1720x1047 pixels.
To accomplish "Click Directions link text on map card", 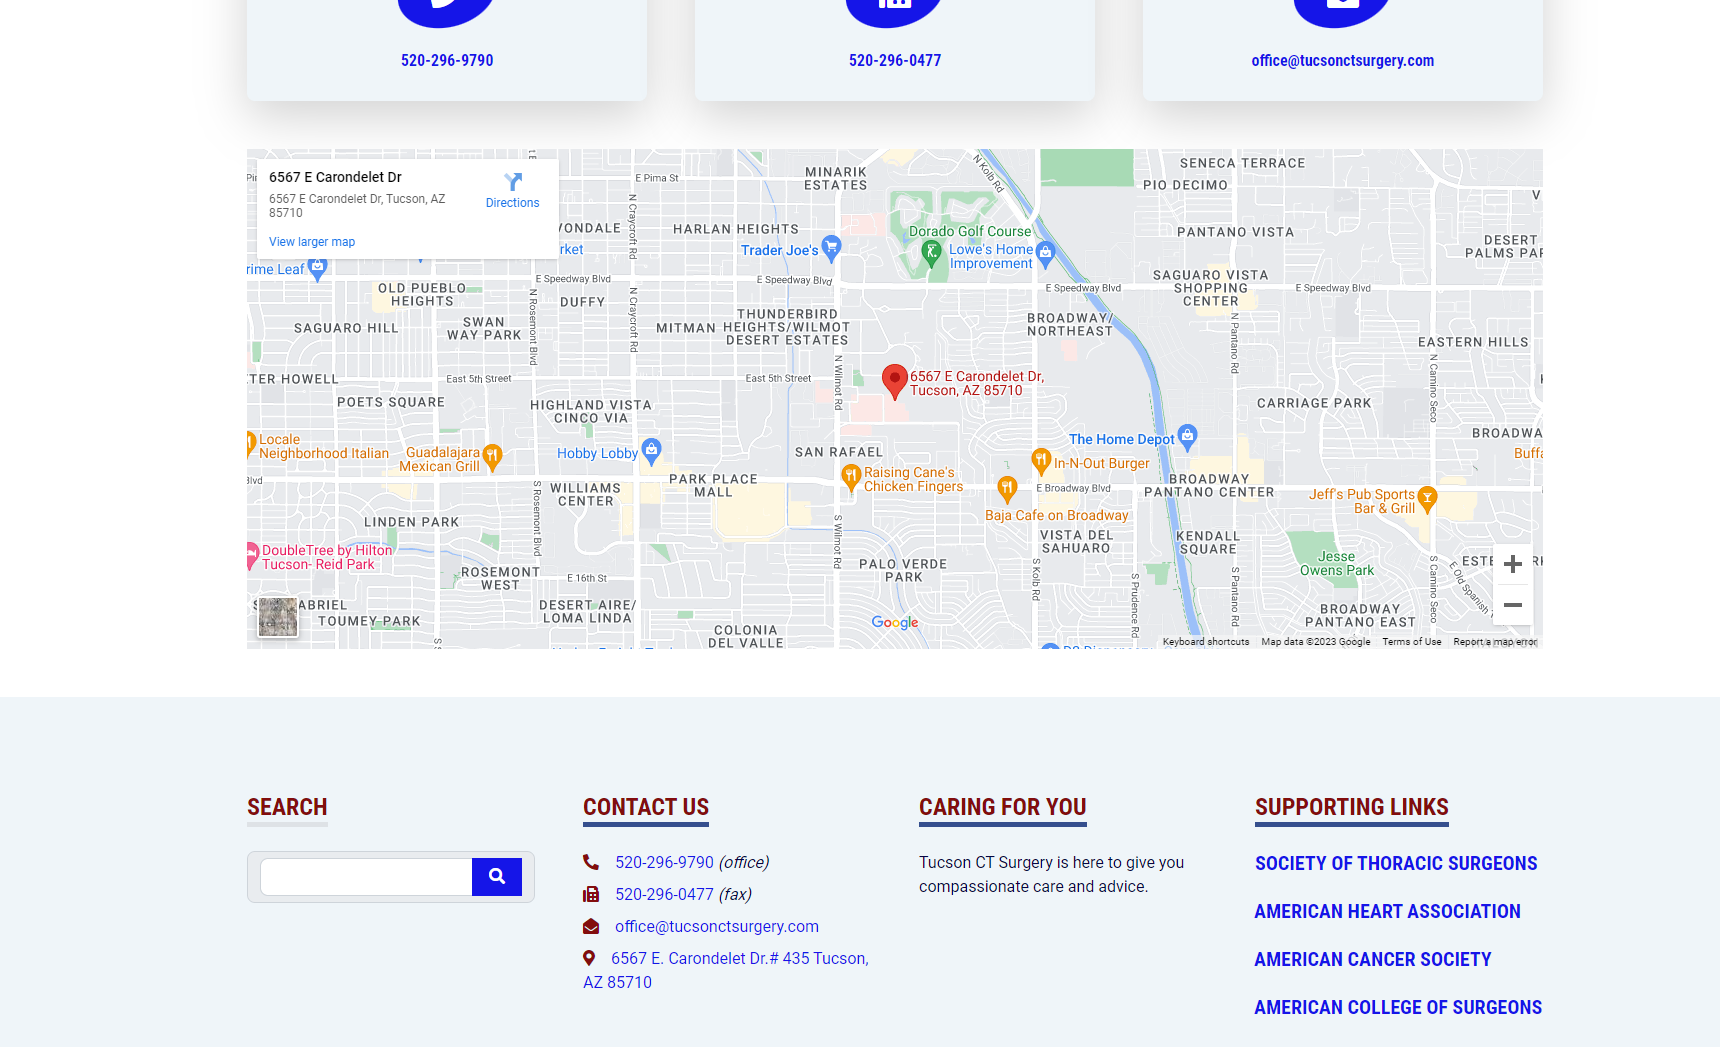I will (512, 203).
